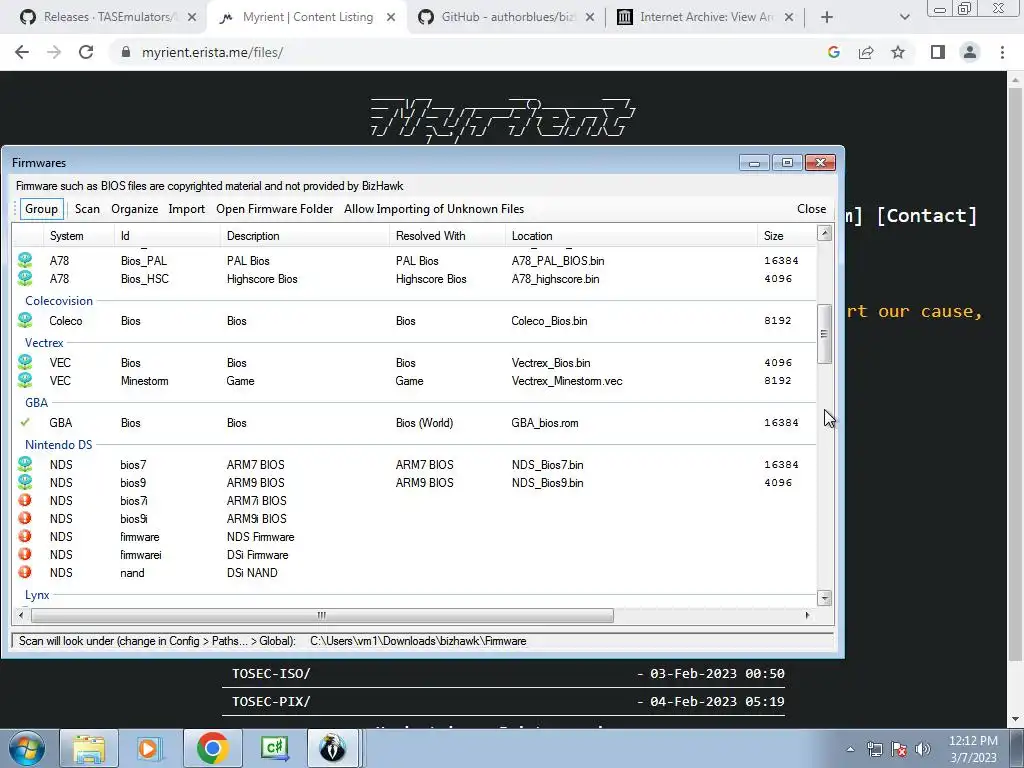Collapse the GBA group header
This screenshot has width=1024, height=768.
(x=36, y=403)
